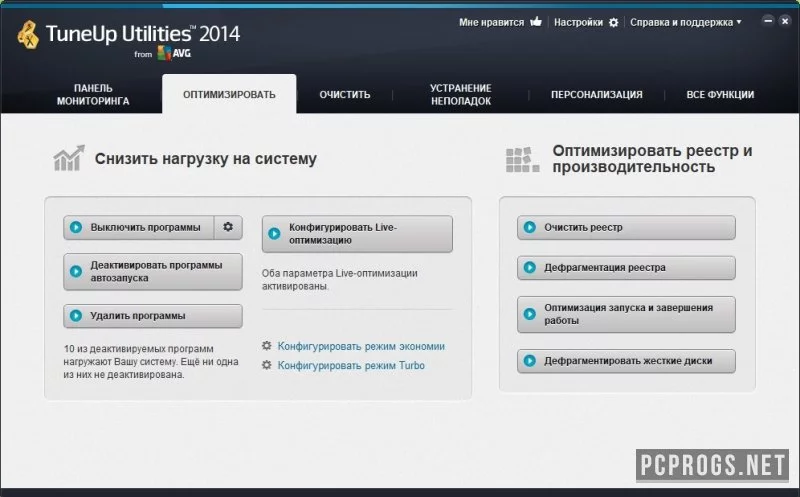The image size is (800, 497).
Task: Click the thumbs-up icon next to Мне нравится
Action: coord(536,21)
